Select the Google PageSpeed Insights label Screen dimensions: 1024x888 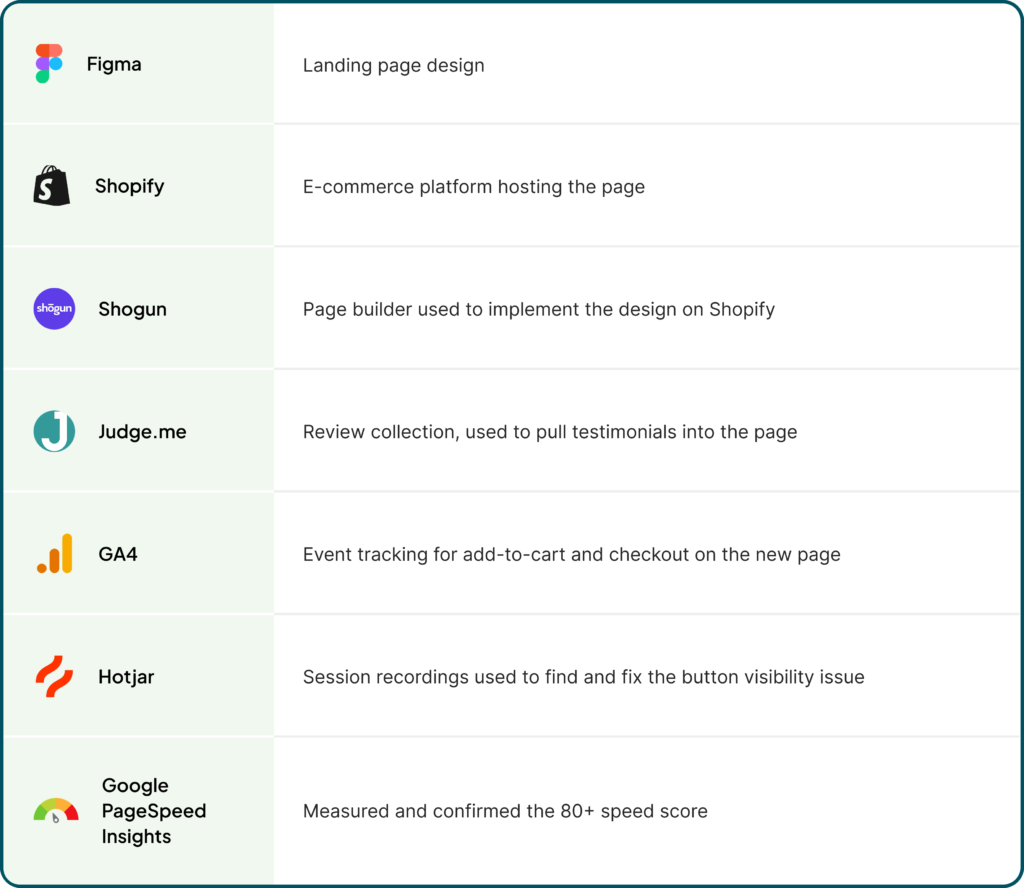point(154,810)
